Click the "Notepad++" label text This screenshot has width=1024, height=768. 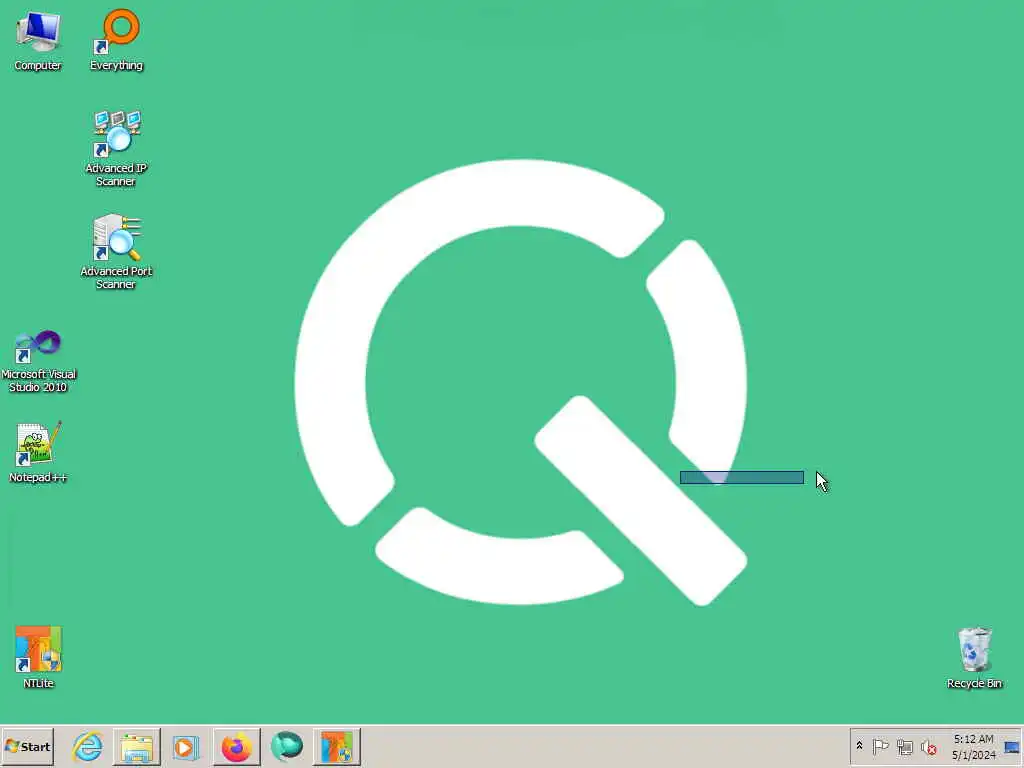(39, 477)
